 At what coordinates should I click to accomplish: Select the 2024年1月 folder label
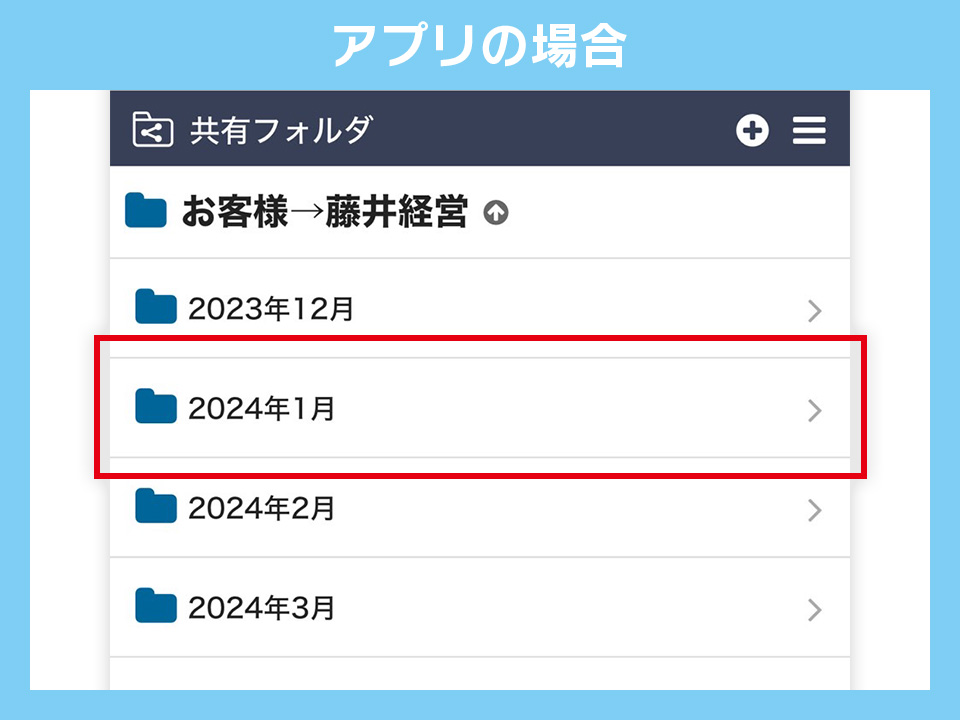tap(261, 409)
